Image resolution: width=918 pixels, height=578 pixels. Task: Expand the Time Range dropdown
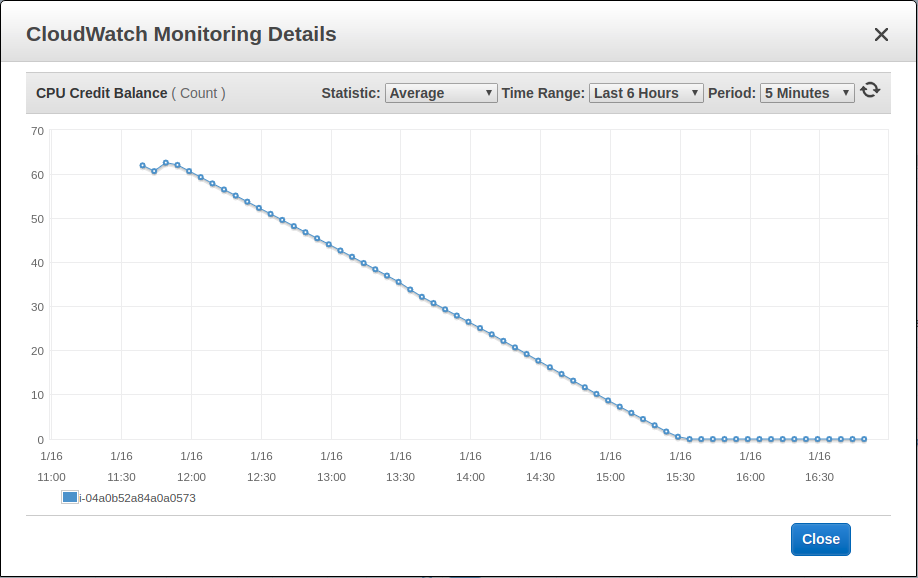pos(646,93)
